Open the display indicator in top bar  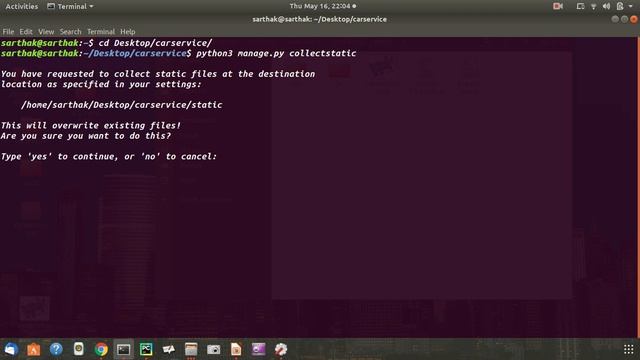point(580,6)
